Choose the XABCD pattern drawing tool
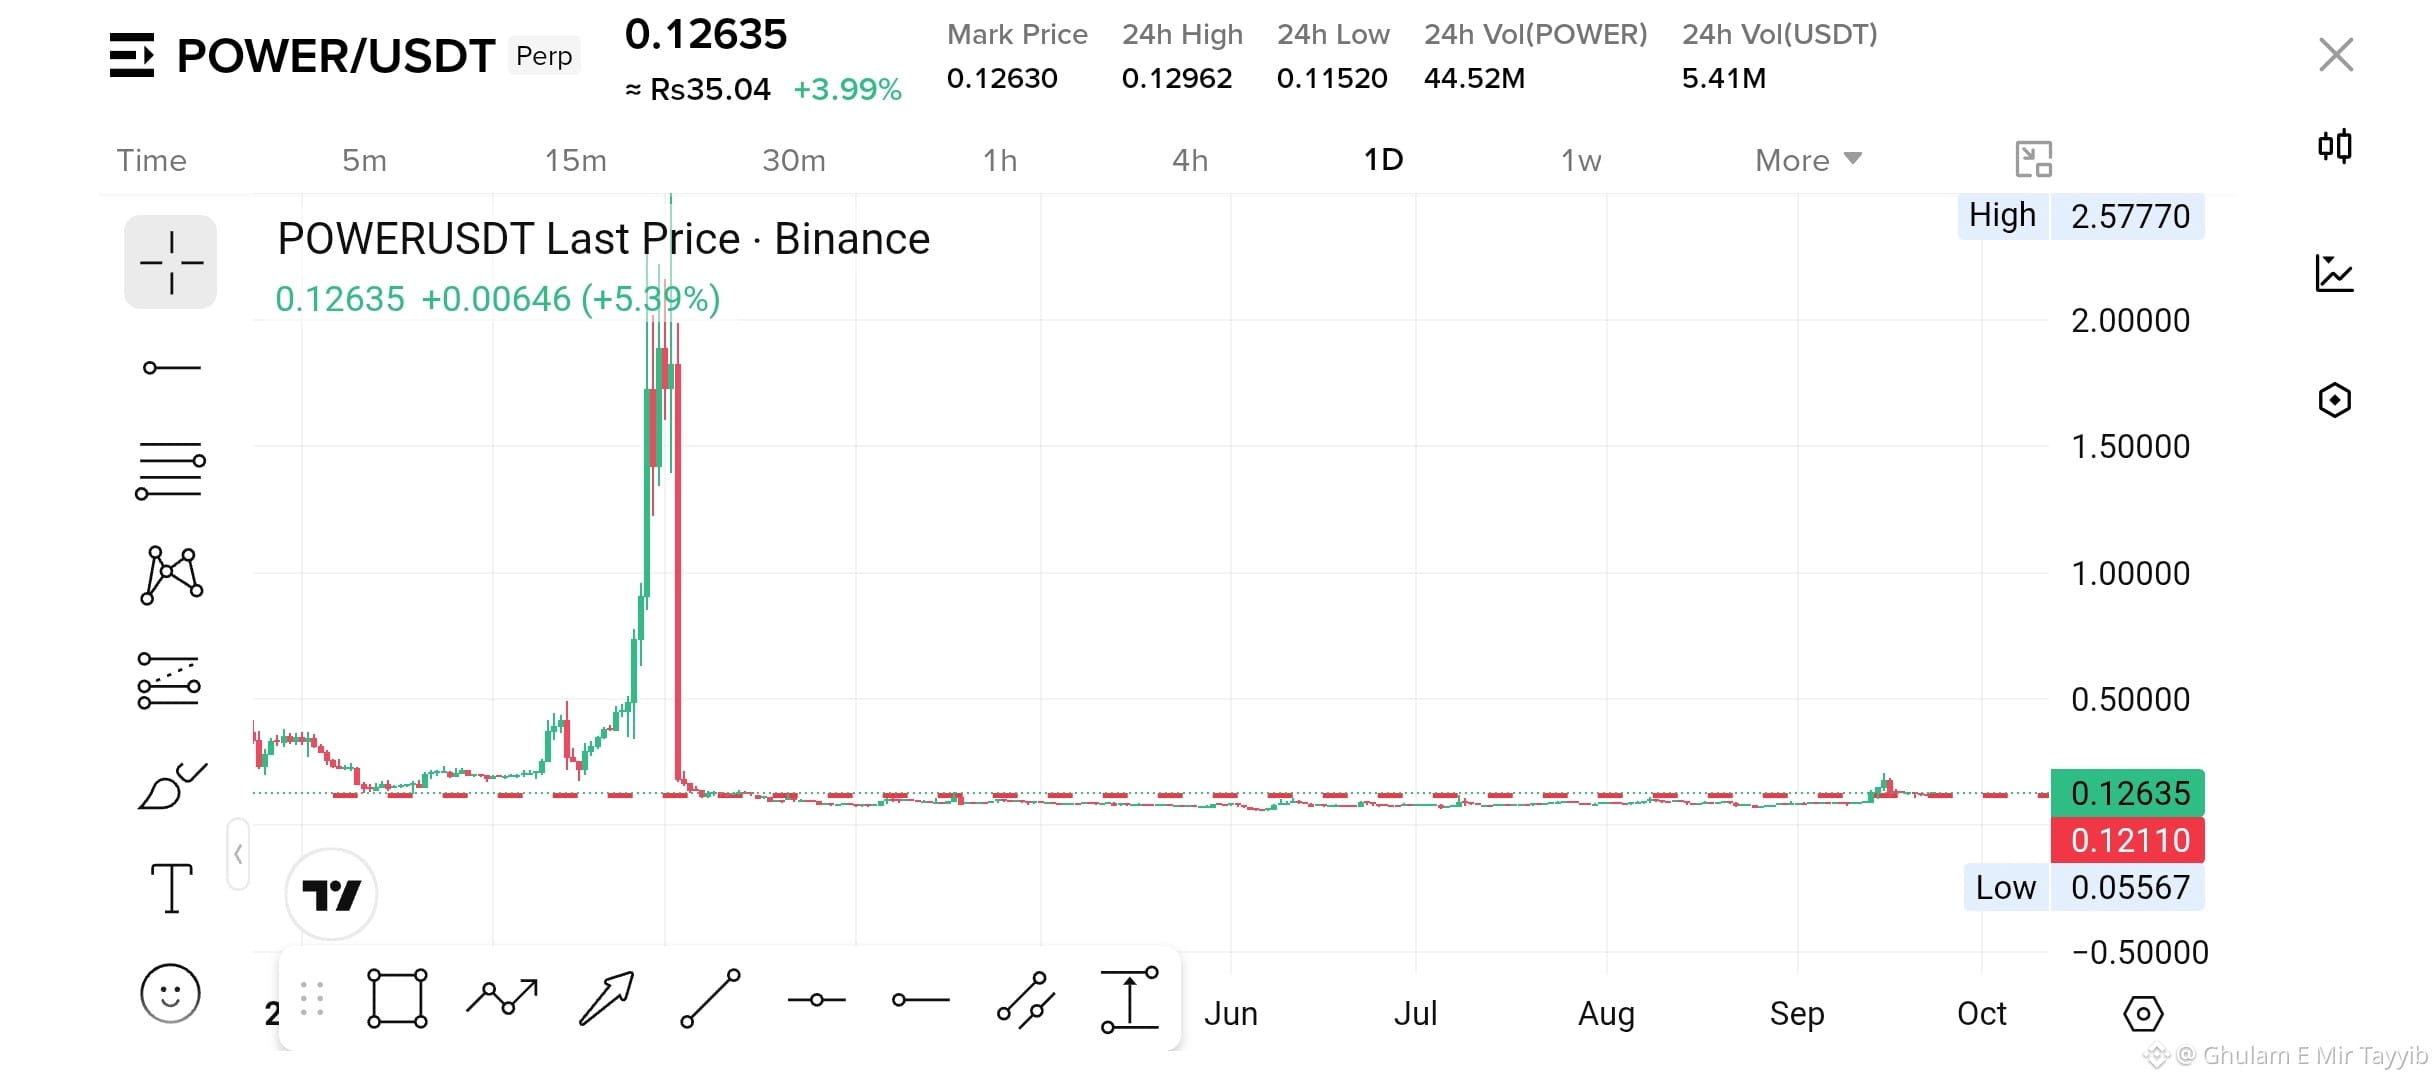The height and width of the screenshot is (1080, 2436). pyautogui.click(x=171, y=575)
